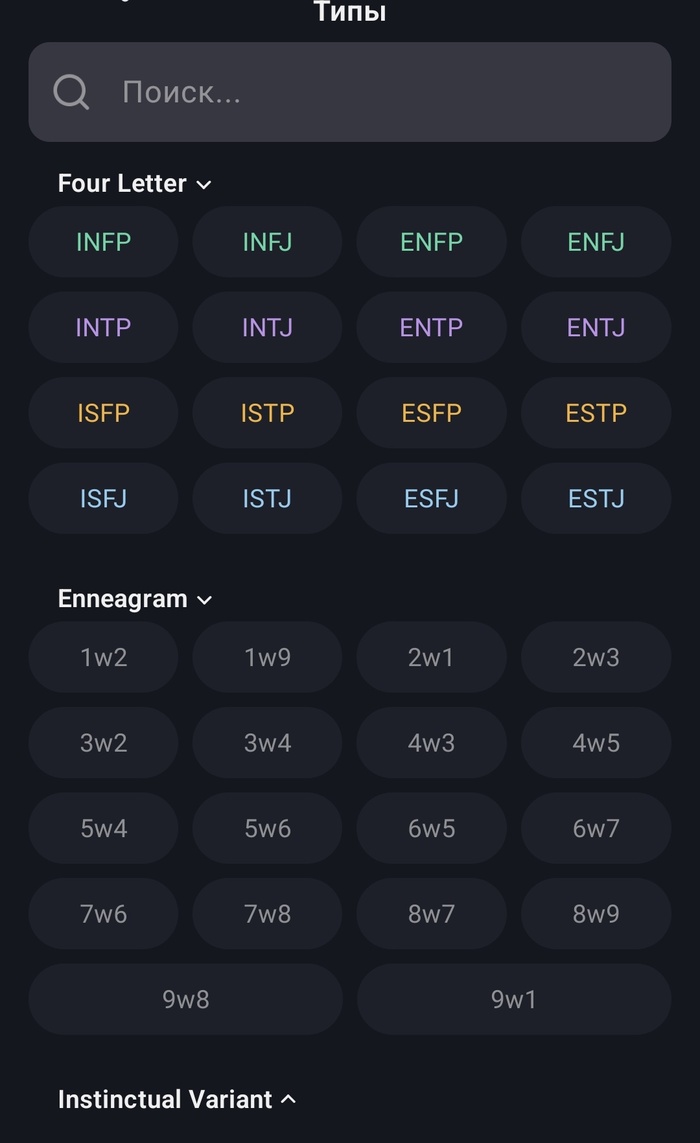Select the INFP type chip
This screenshot has height=1143, width=700.
coord(103,242)
